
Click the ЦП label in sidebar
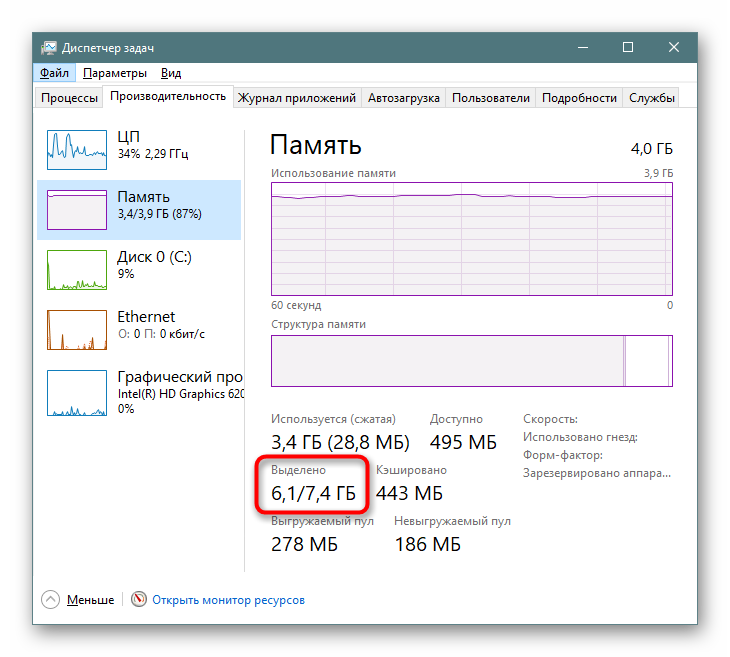[x=128, y=137]
